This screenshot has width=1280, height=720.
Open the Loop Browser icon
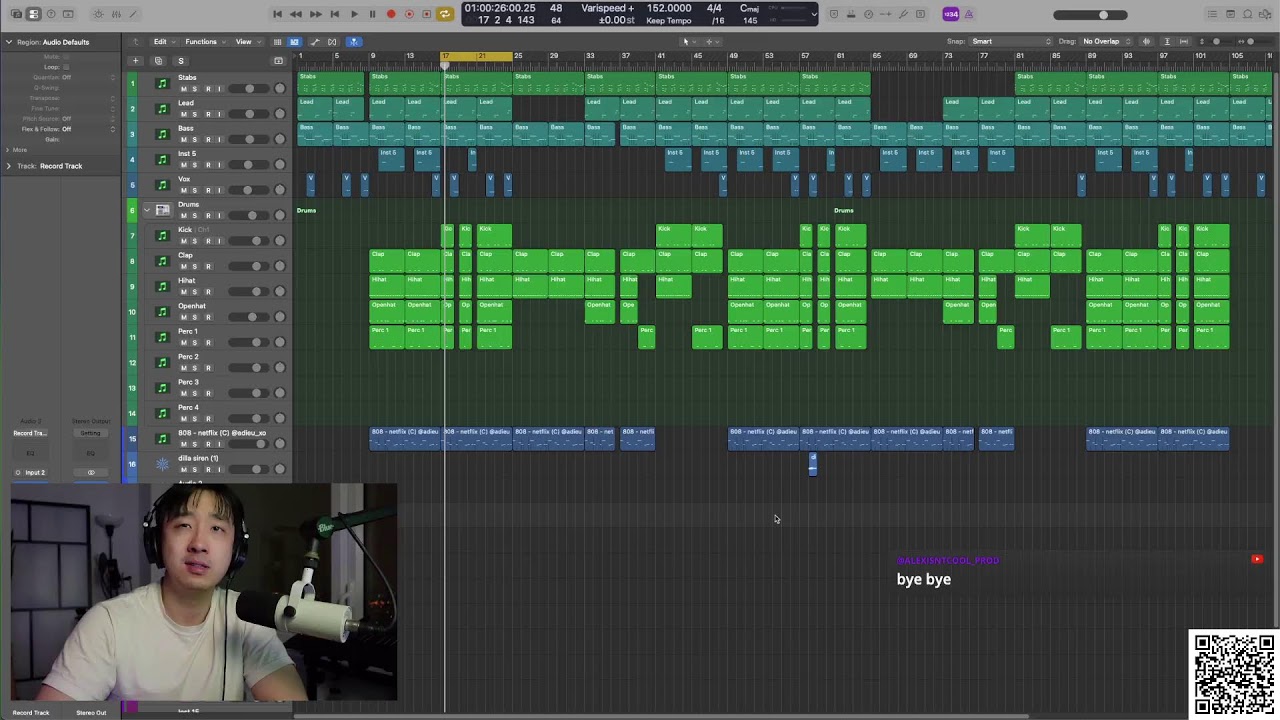pyautogui.click(x=1249, y=14)
